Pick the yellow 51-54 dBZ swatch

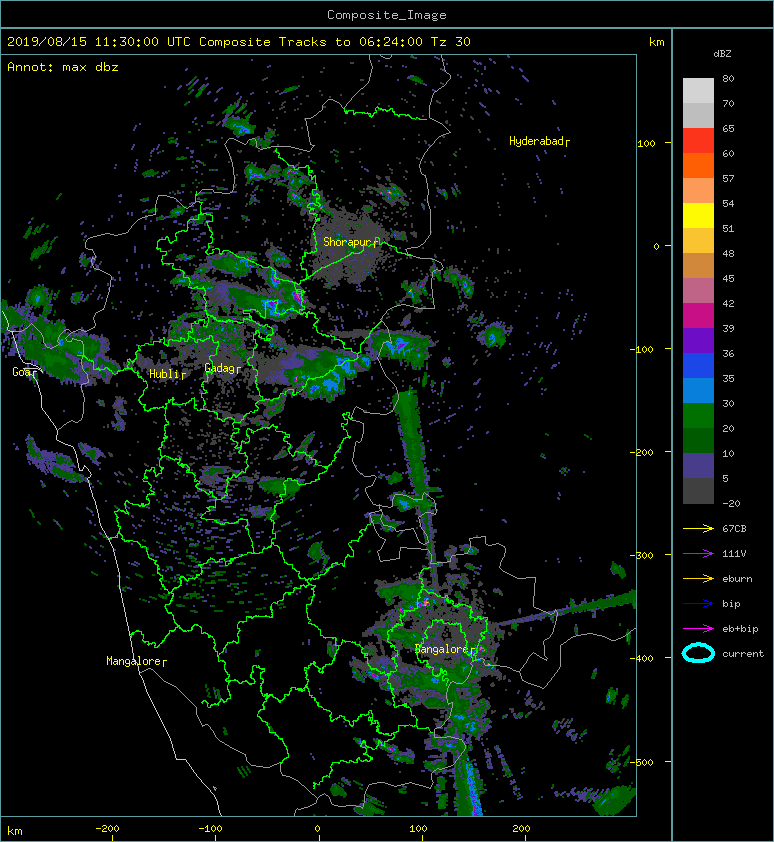coord(698,215)
